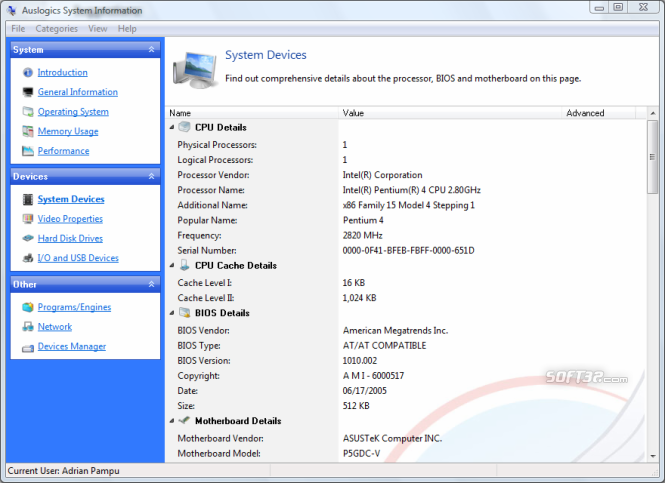Collapse the Motherboard Details tree group
Viewport: 665px width, 483px height.
point(172,421)
